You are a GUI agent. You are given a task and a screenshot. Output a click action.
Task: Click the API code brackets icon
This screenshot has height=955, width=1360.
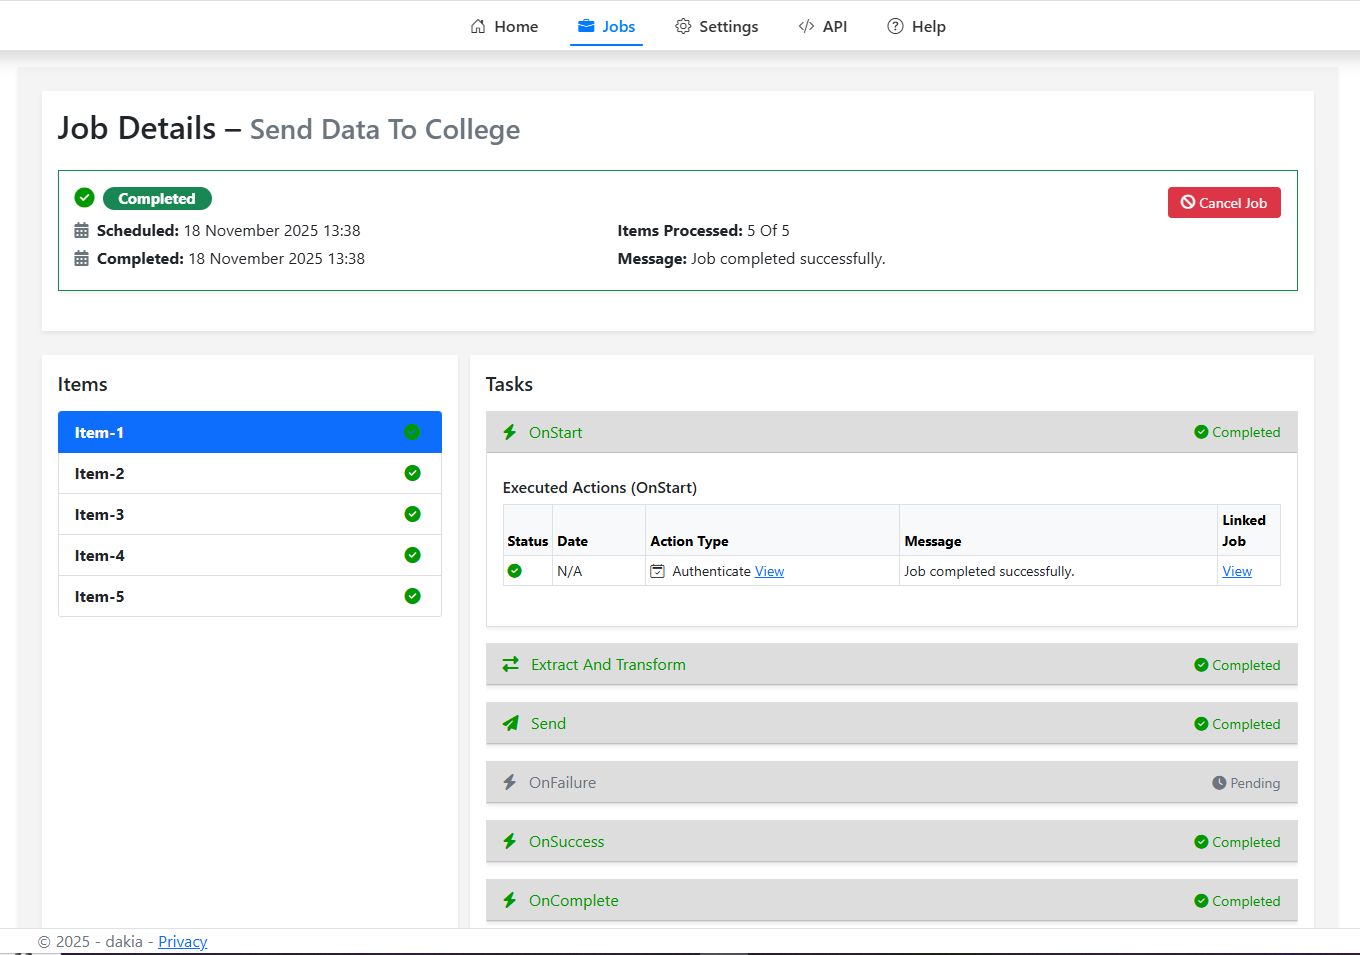[x=807, y=26]
